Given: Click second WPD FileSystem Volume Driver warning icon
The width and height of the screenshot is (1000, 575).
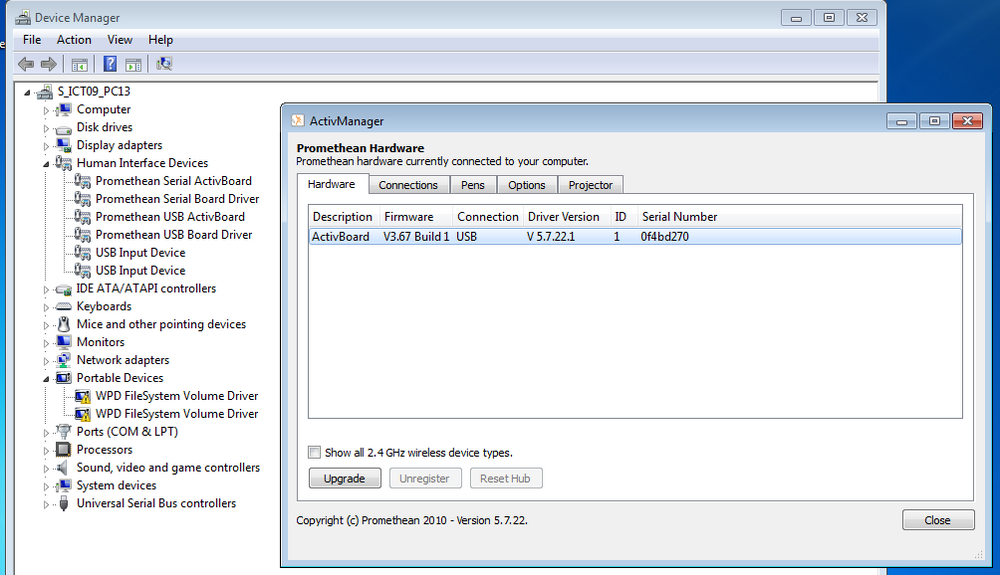Looking at the screenshot, I should pos(82,414).
